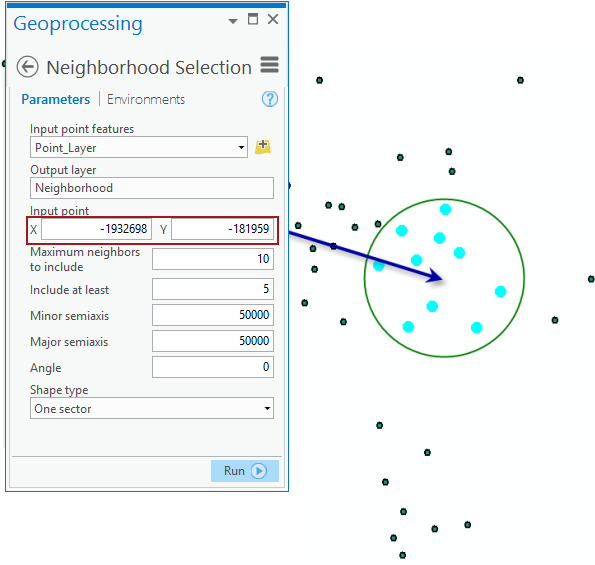Float or maximize the Geoprocessing pane
This screenshot has width=595, height=565.
point(253,19)
